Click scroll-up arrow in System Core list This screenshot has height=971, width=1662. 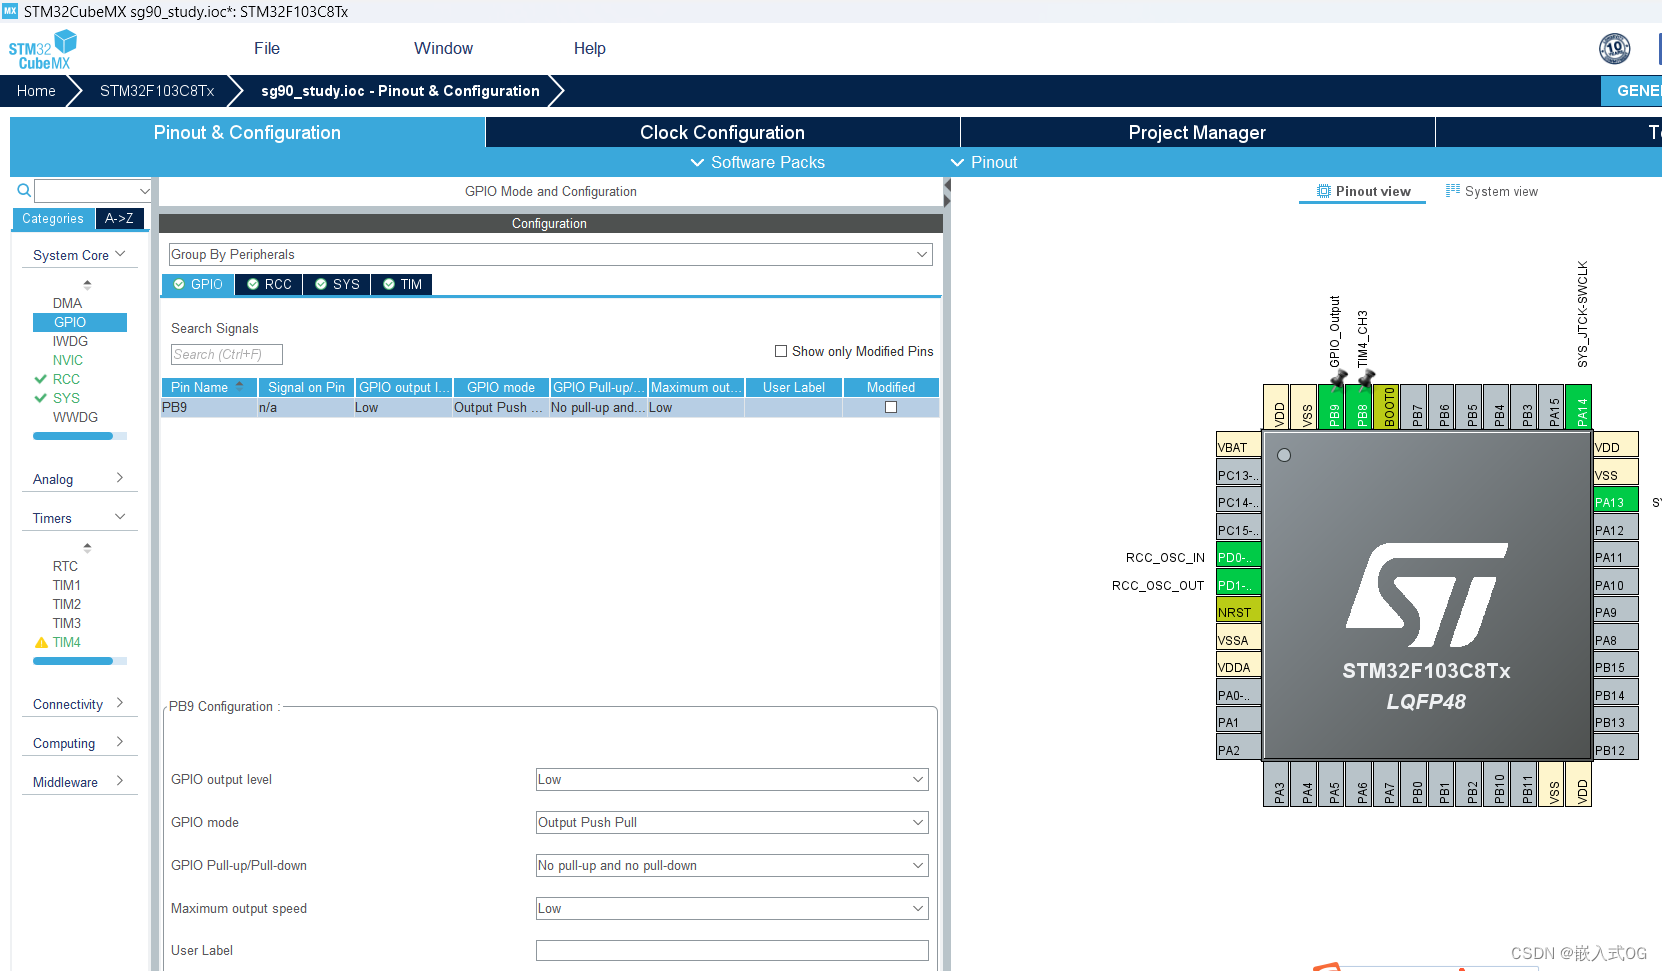pyautogui.click(x=87, y=284)
